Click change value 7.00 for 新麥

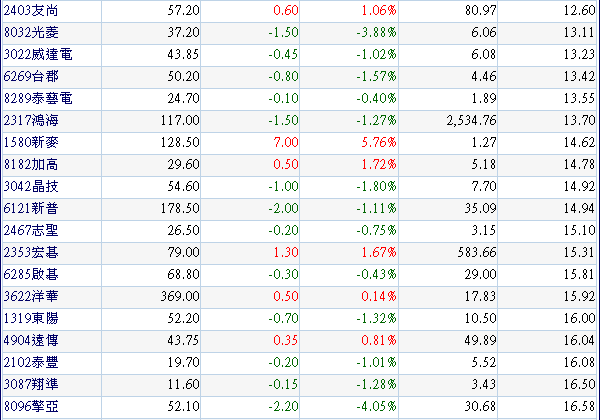(286, 142)
